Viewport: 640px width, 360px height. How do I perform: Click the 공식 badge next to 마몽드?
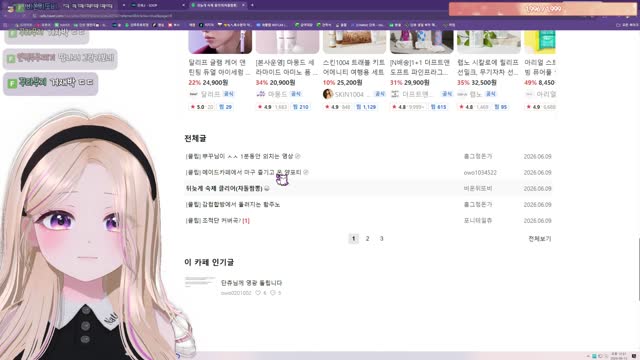(296, 94)
